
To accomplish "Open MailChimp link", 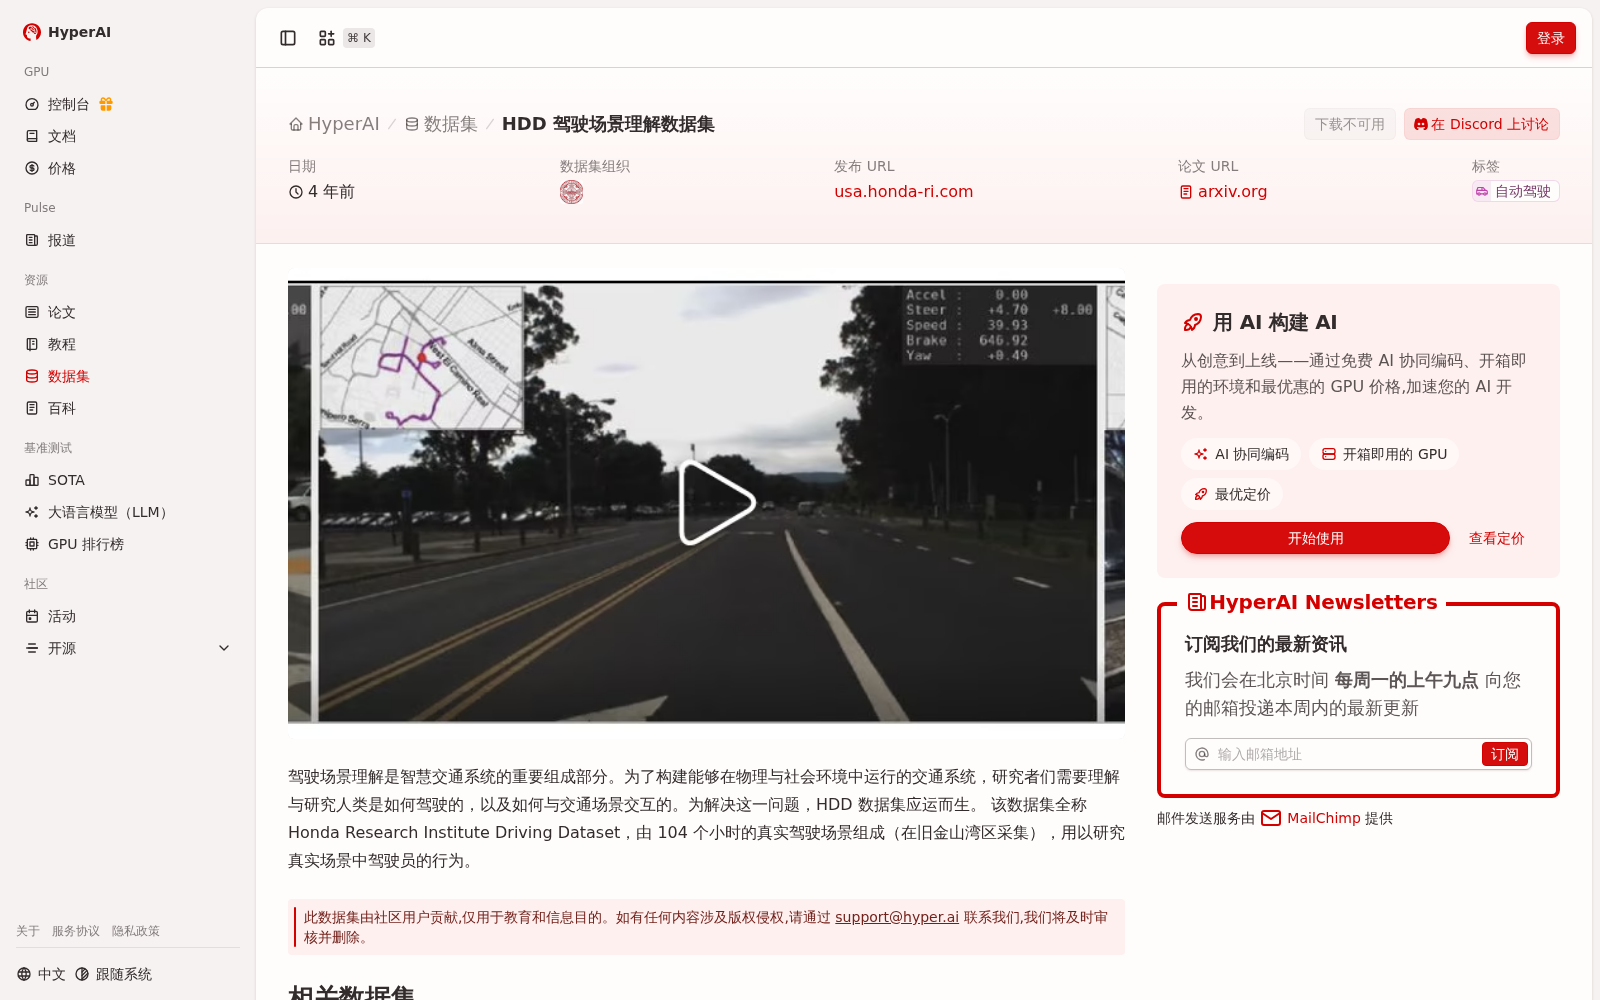I will coord(1311,818).
